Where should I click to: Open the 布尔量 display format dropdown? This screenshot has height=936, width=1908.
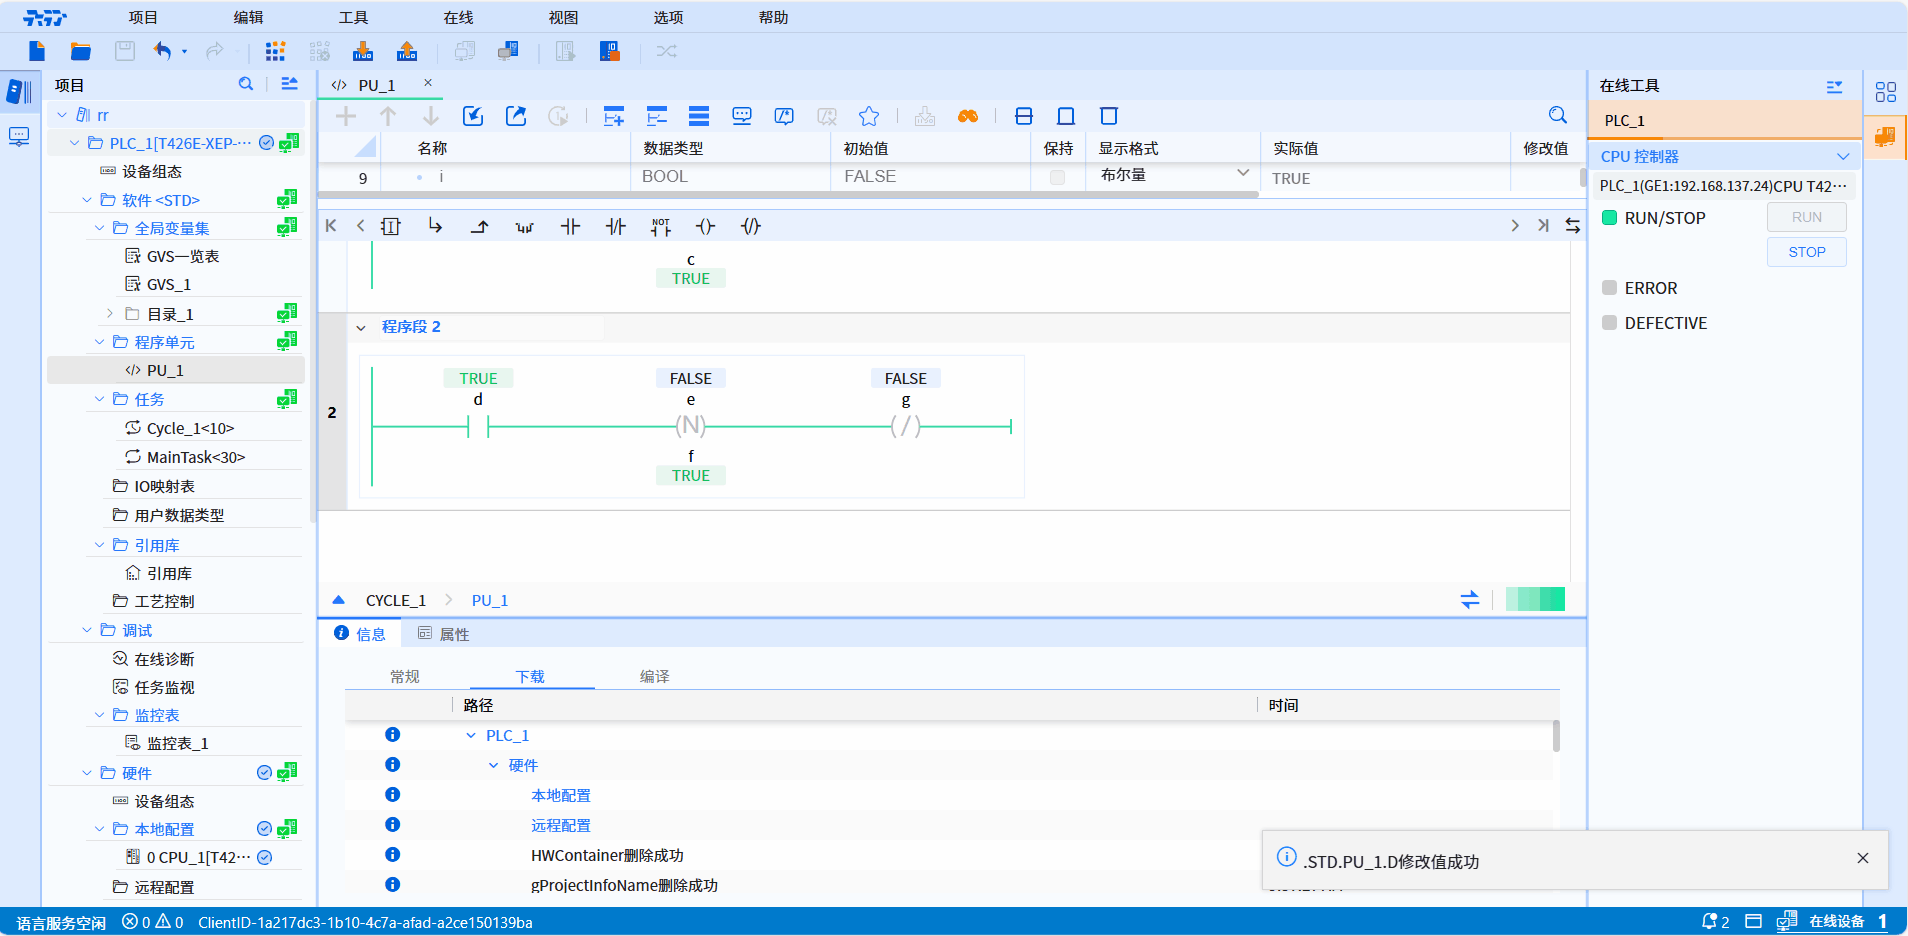coord(1243,174)
